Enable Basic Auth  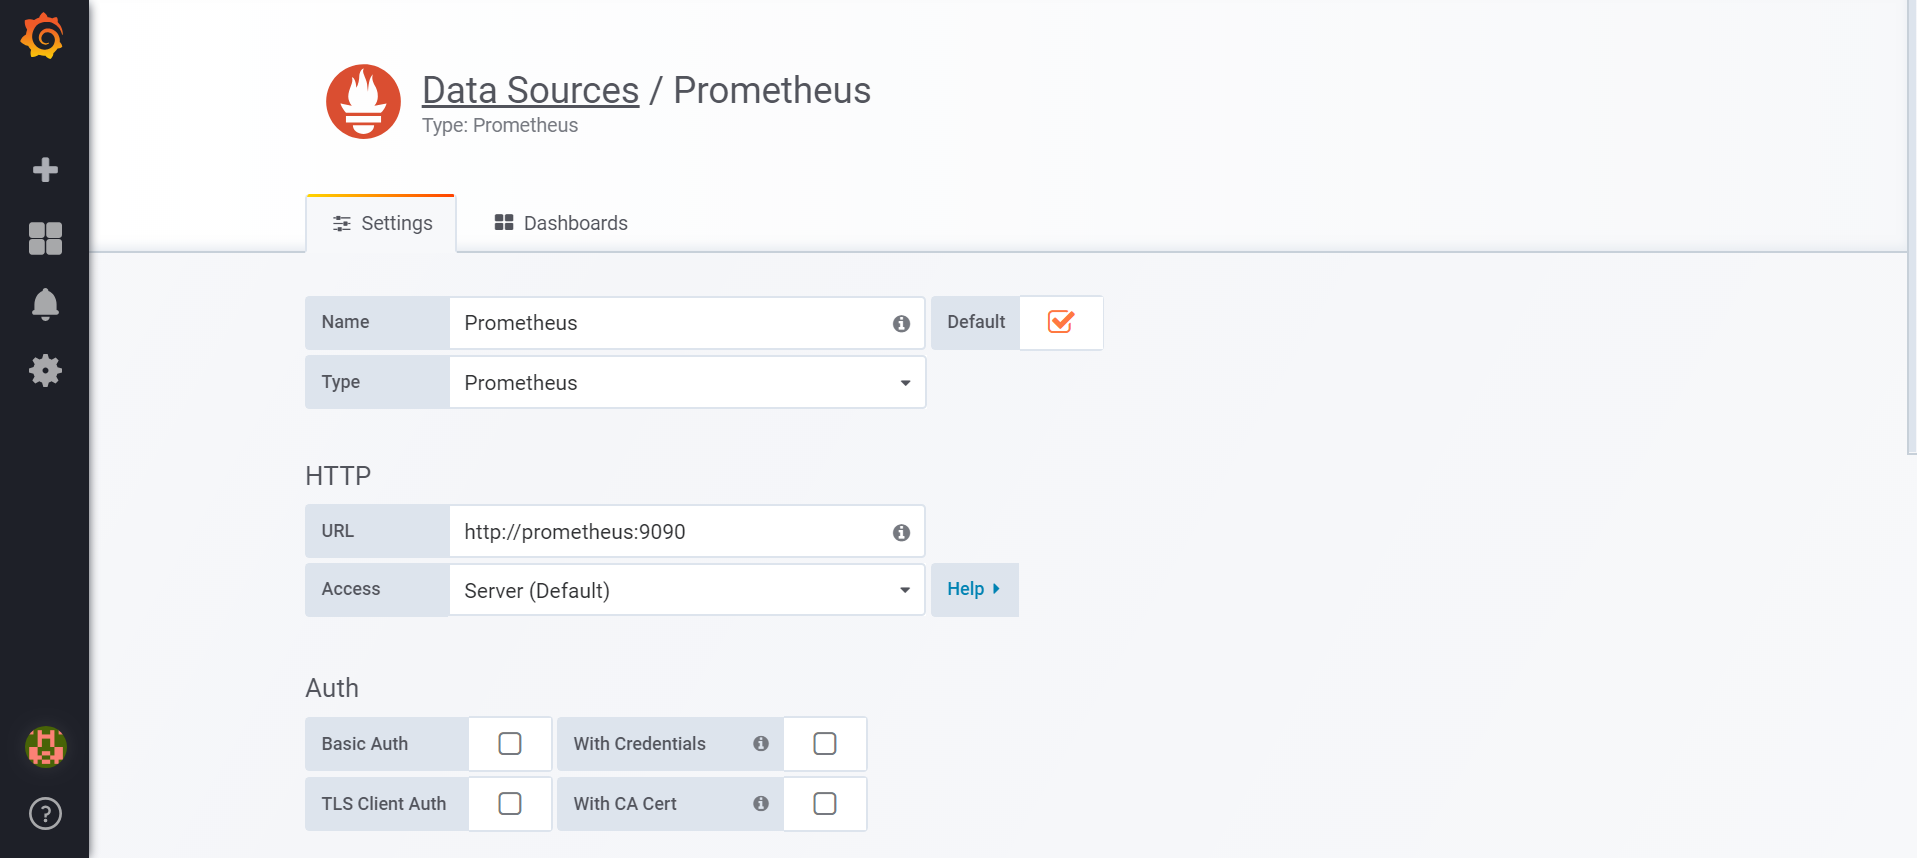[x=509, y=743]
